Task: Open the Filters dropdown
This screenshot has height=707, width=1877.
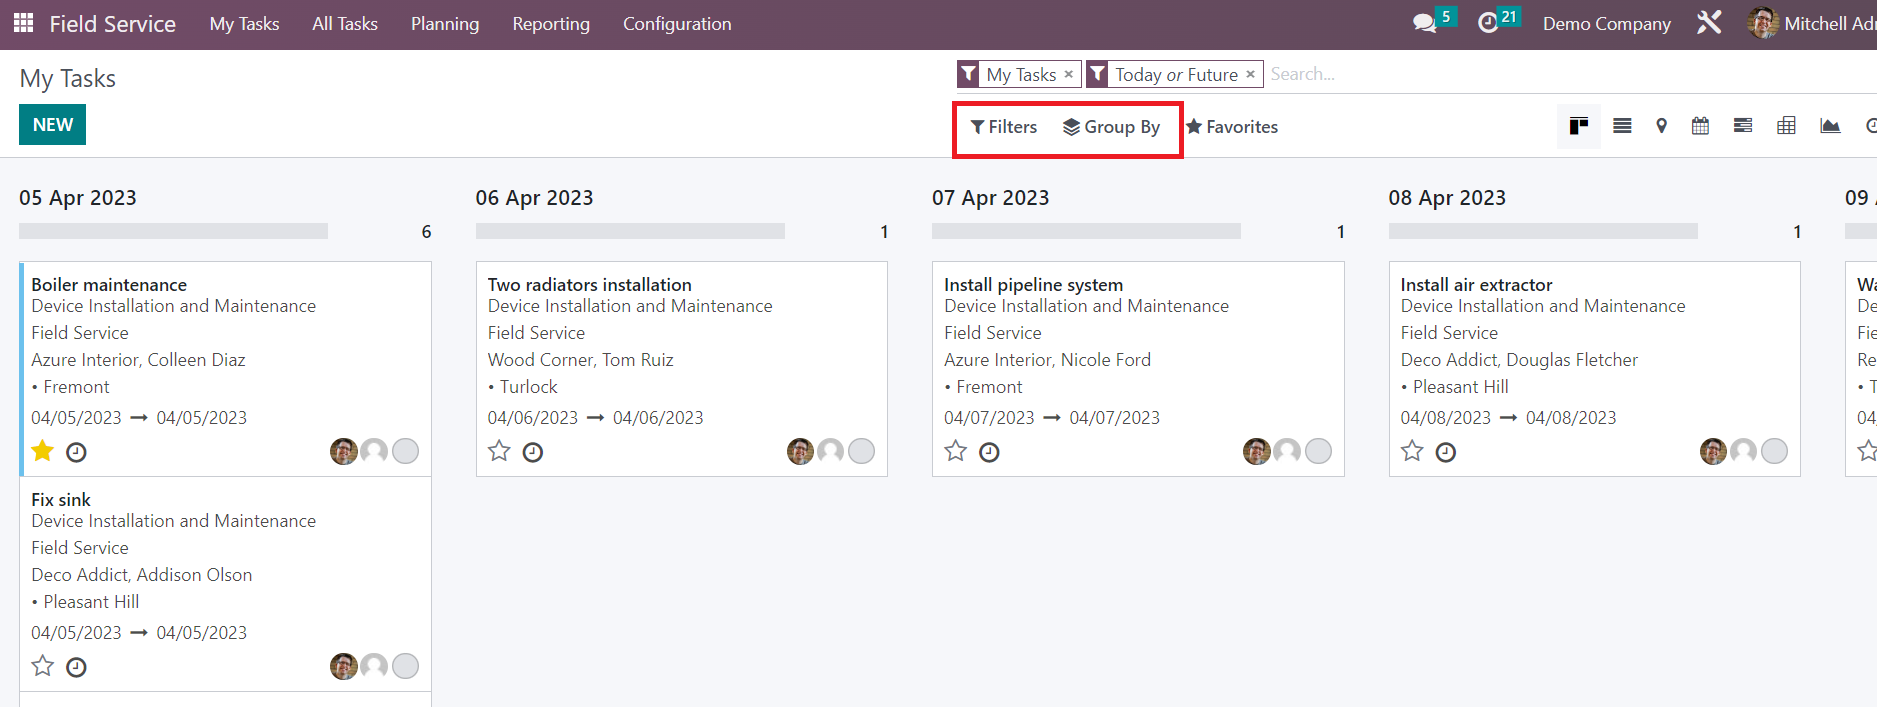Action: (1004, 127)
